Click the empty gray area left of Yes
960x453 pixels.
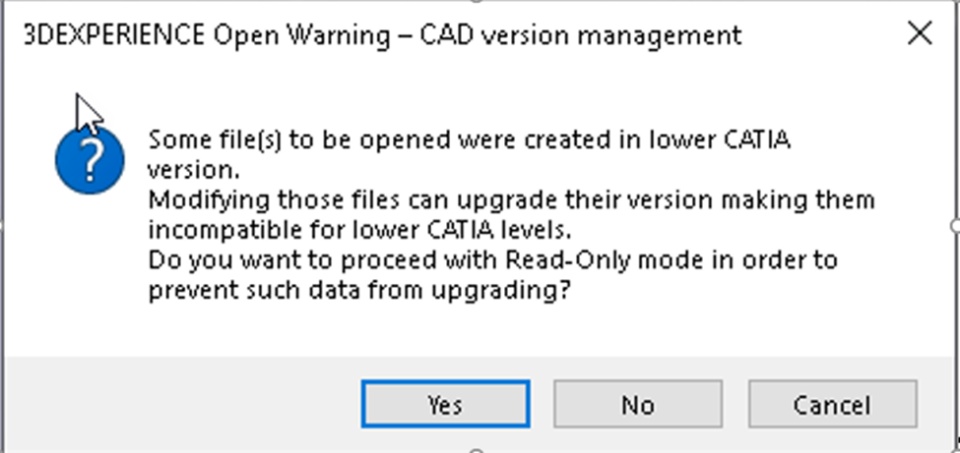point(180,404)
